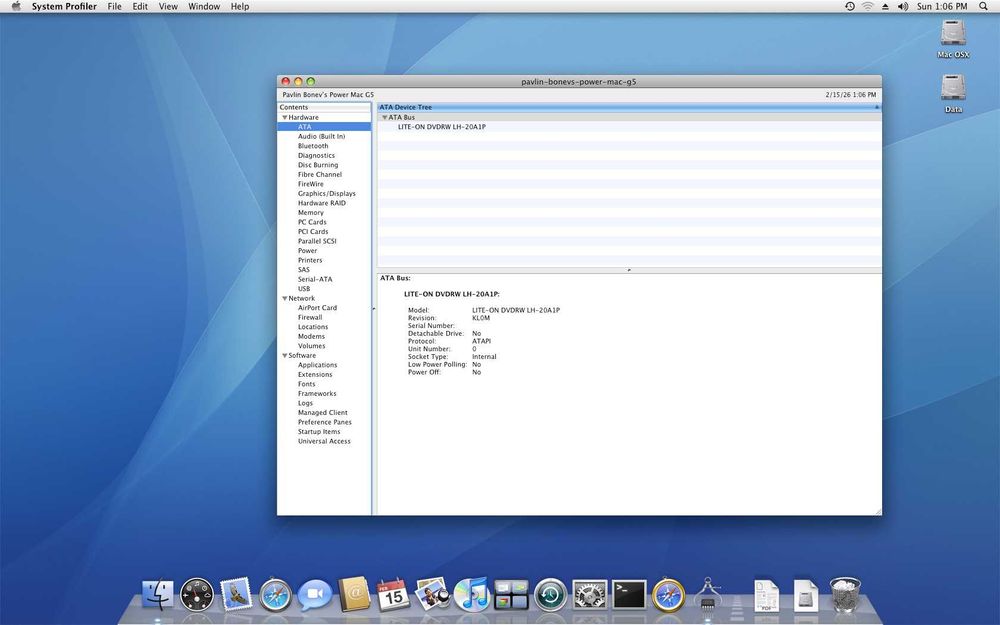Select Memory in Hardware list
Viewport: 1000px width, 625px height.
pyautogui.click(x=311, y=213)
